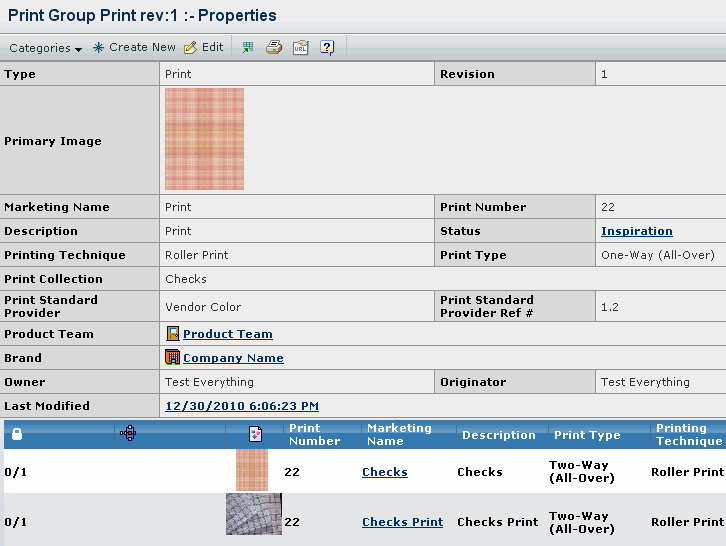Open the plaid primary image thumbnail
Screen dimensions: 726x546
(x=204, y=139)
